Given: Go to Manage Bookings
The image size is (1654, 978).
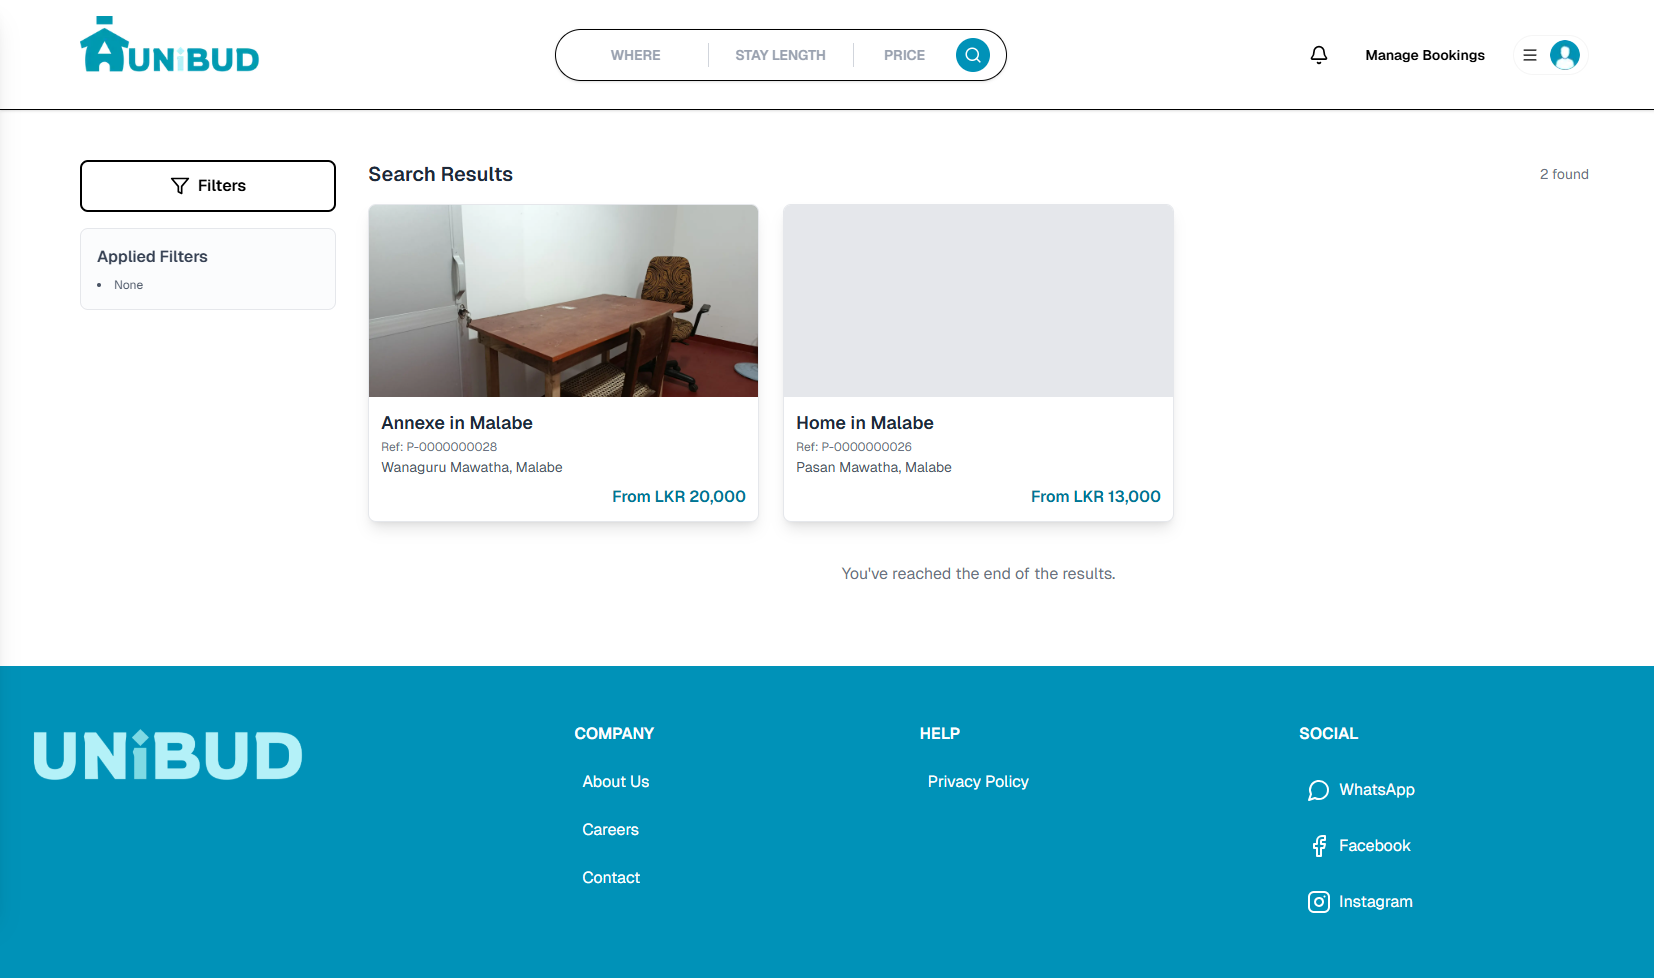Looking at the screenshot, I should [1424, 55].
